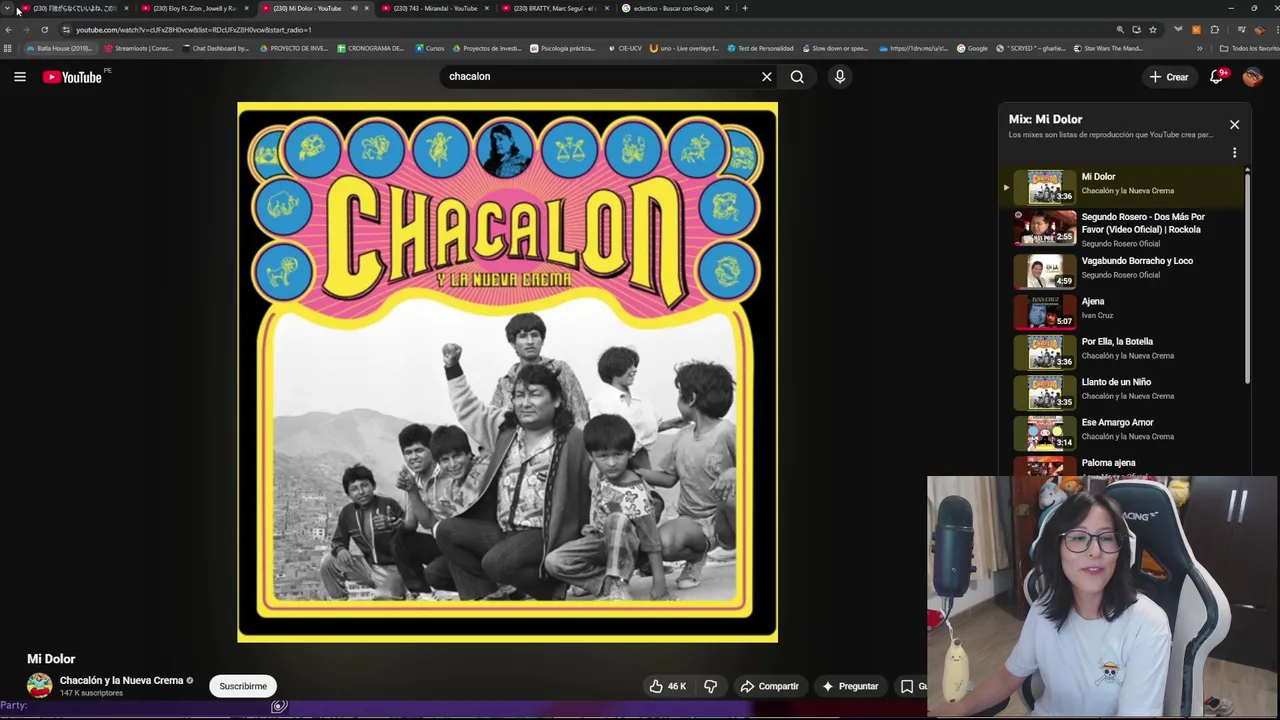Click the orange extension icon in the toolbar
Viewport: 1280px width, 720px height.
(x=1196, y=30)
